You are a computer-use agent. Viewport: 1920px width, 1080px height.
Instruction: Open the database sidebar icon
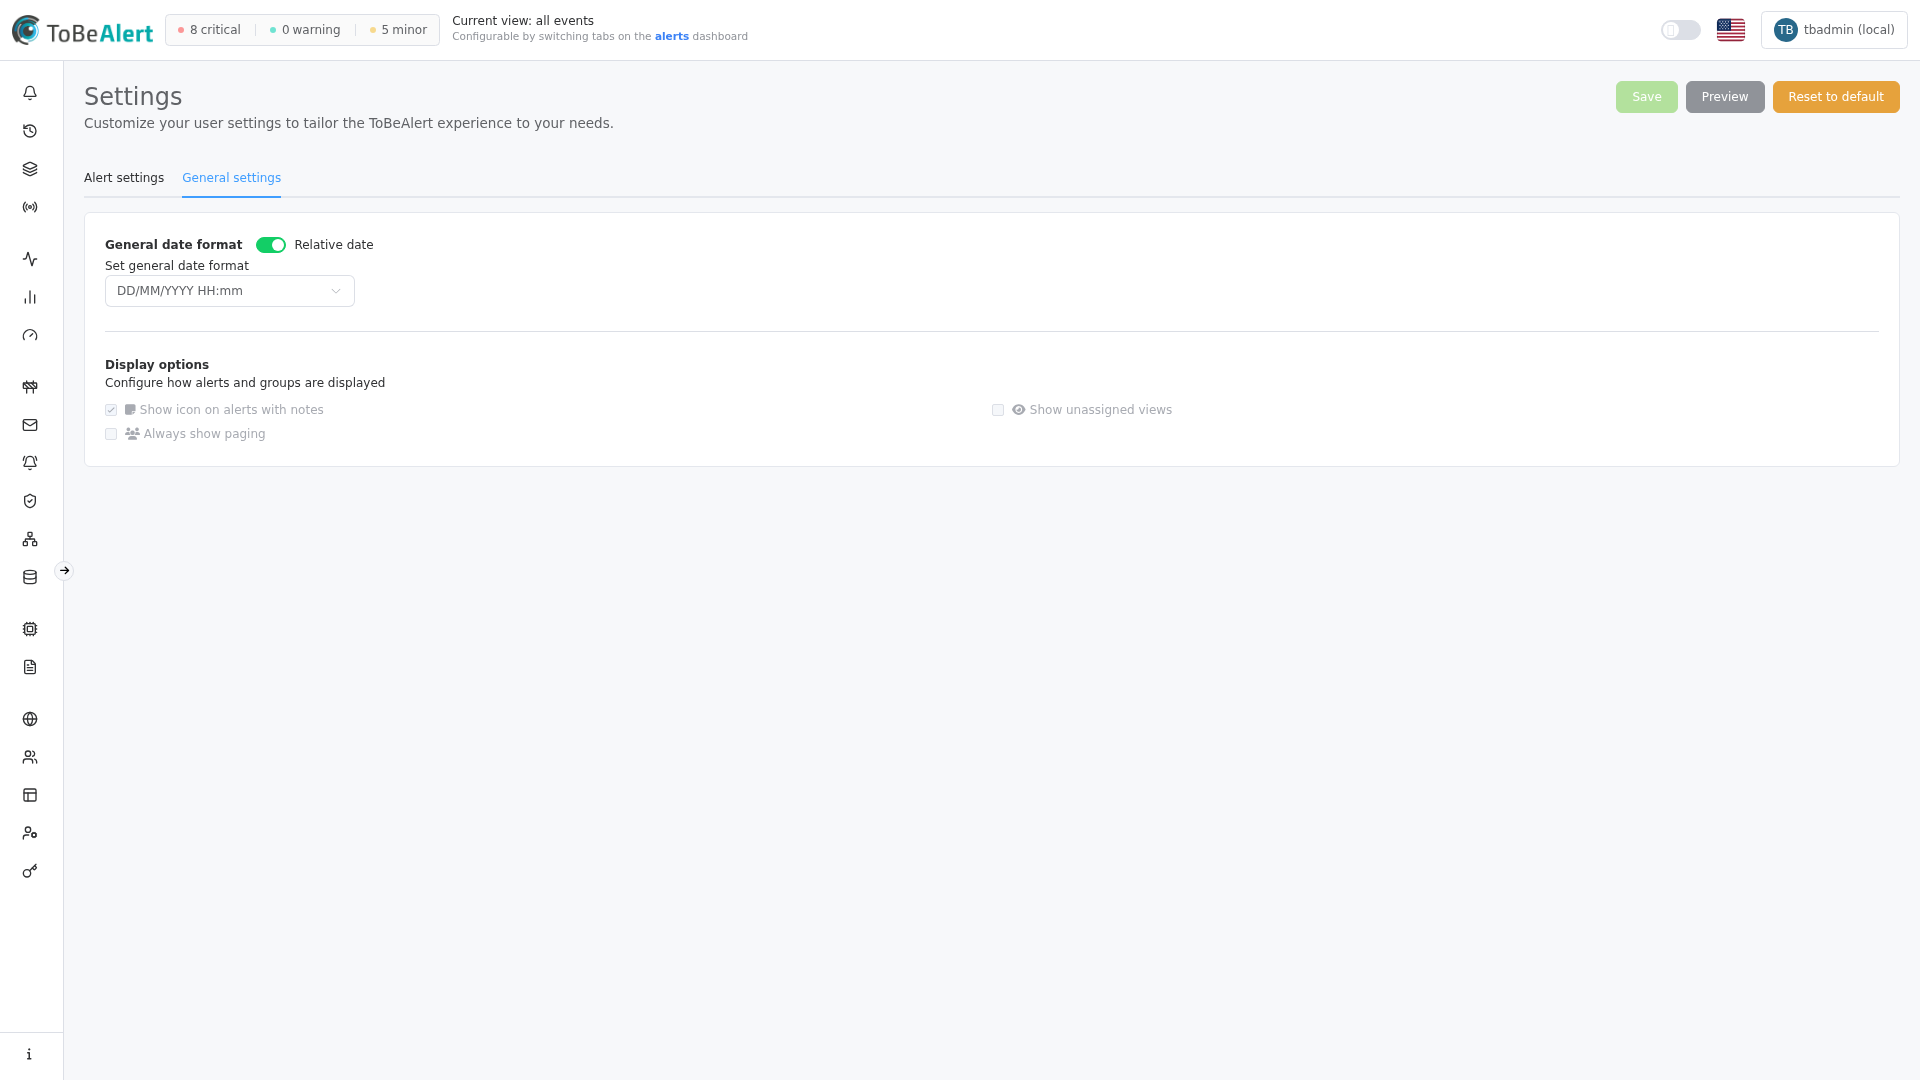(30, 577)
